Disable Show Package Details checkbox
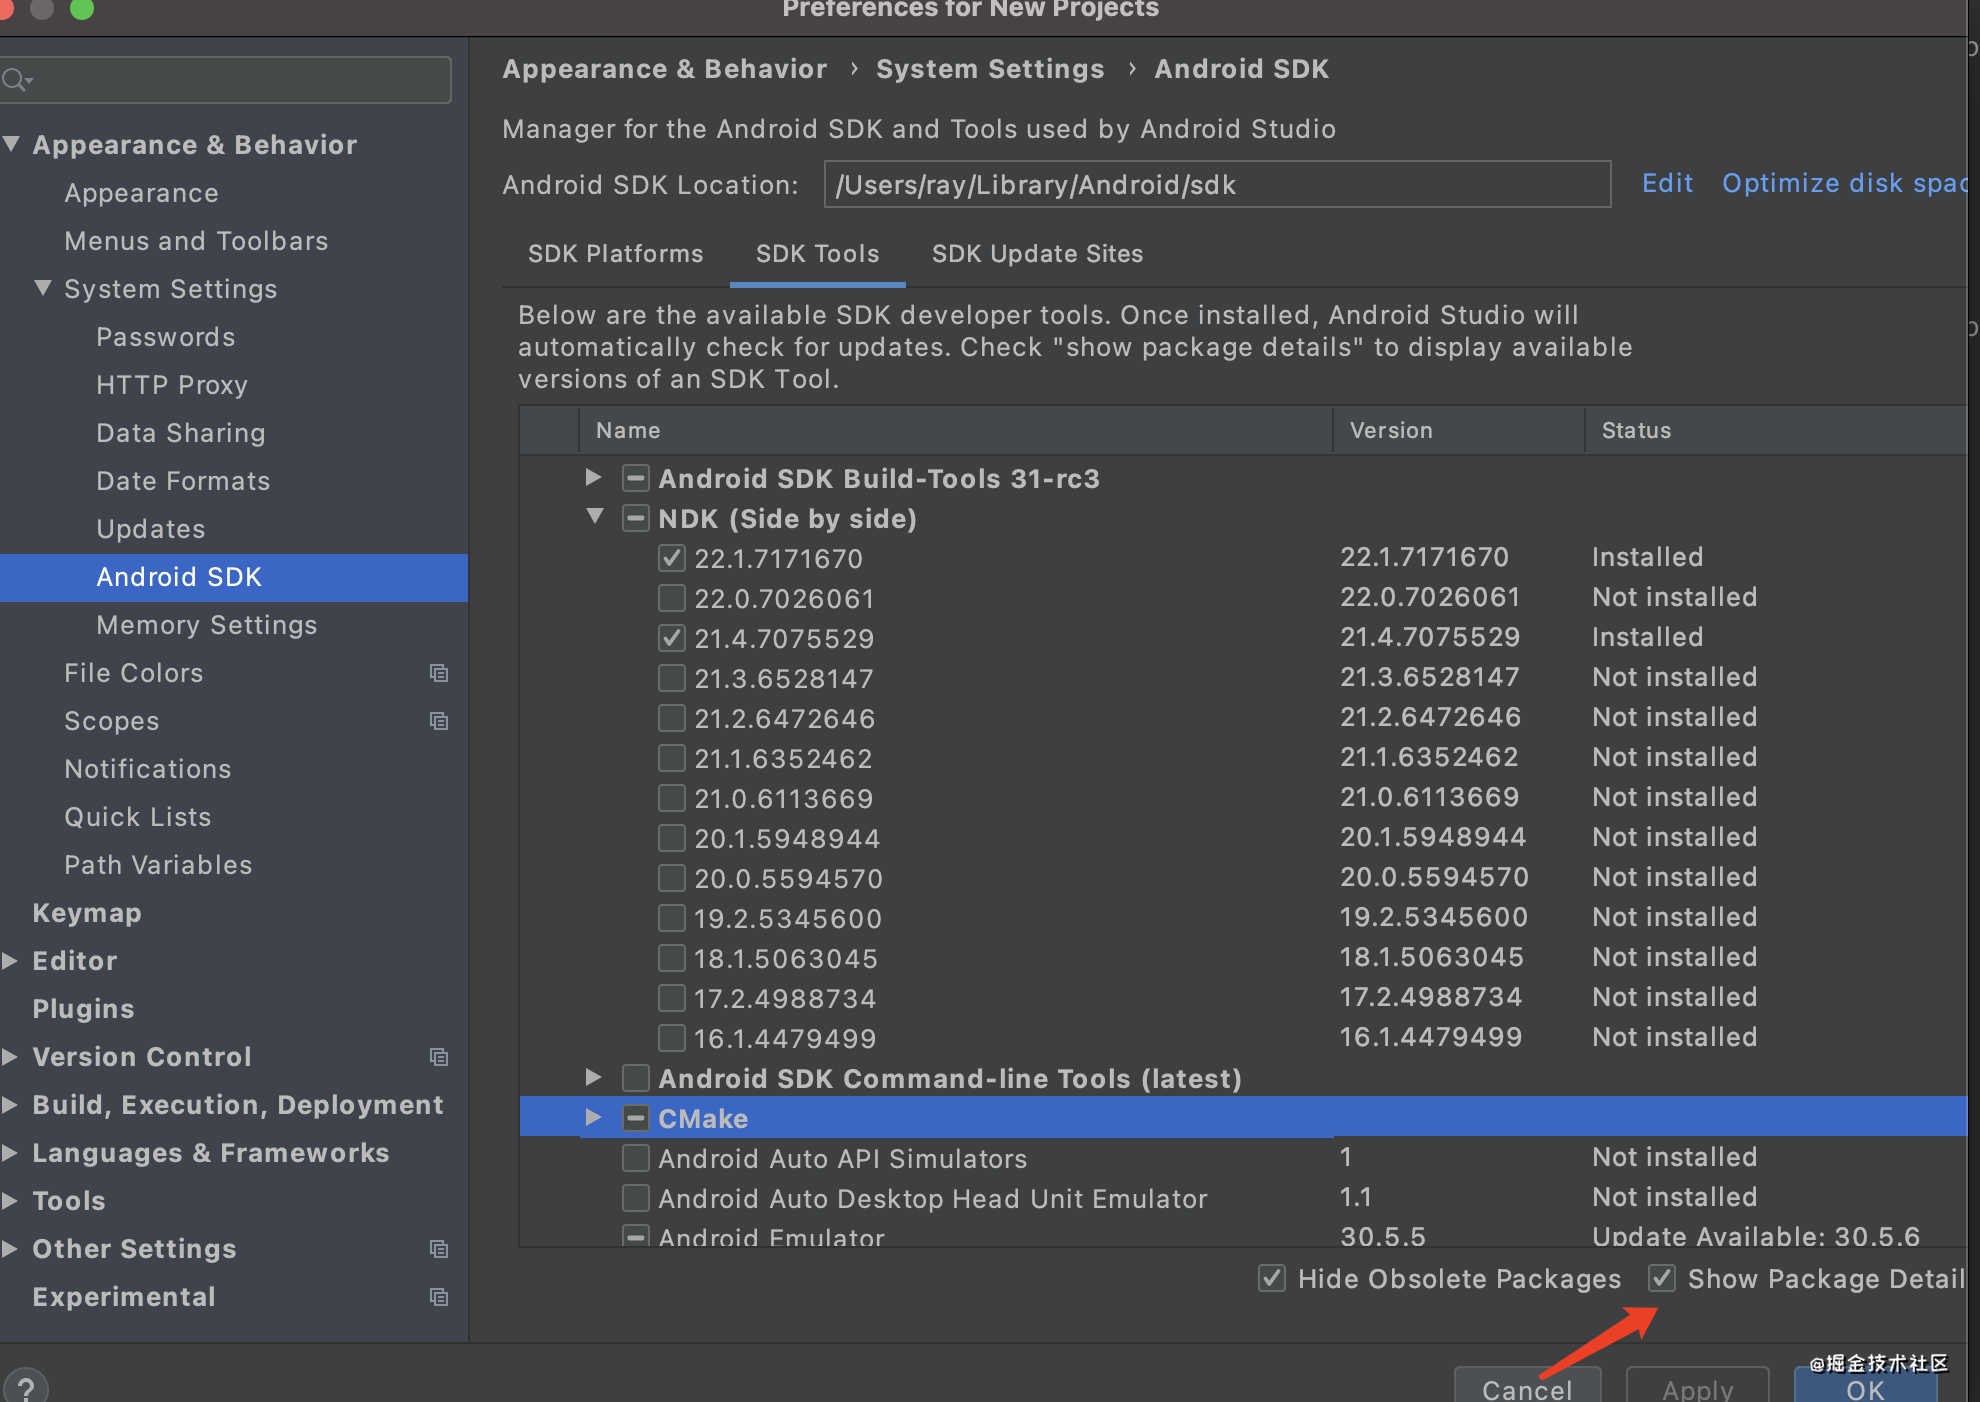The height and width of the screenshot is (1402, 1980). pyautogui.click(x=1662, y=1278)
